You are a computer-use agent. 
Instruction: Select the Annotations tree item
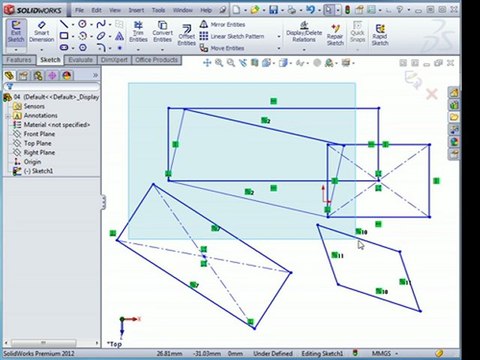click(40, 116)
